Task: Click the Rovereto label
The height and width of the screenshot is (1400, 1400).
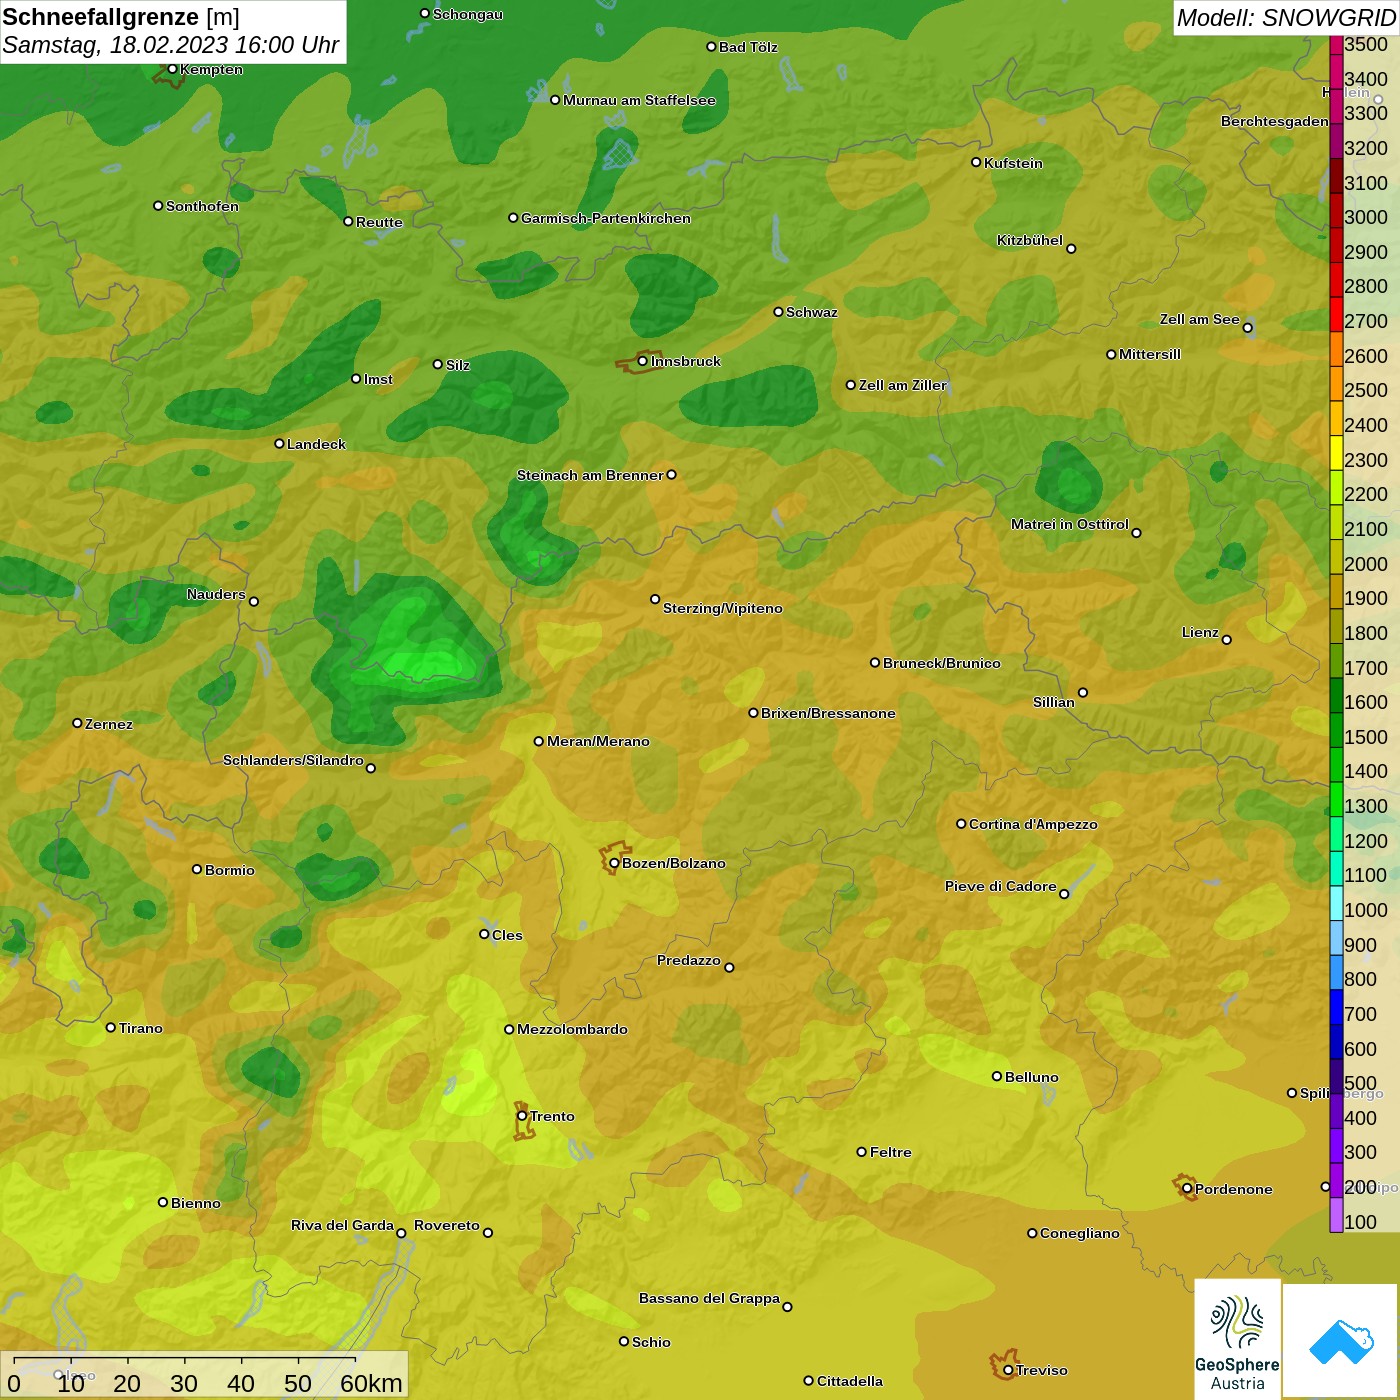Action: pyautogui.click(x=447, y=1225)
